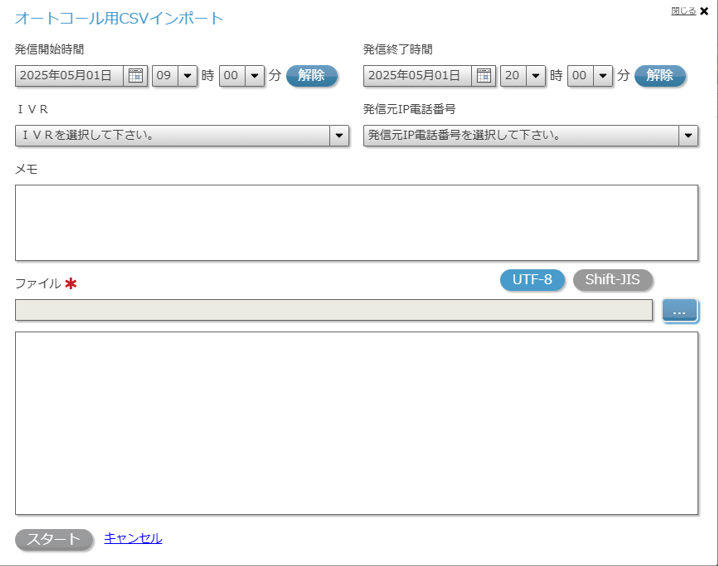The height and width of the screenshot is (566, 718).
Task: Click the ファイル label
Action: click(38, 283)
